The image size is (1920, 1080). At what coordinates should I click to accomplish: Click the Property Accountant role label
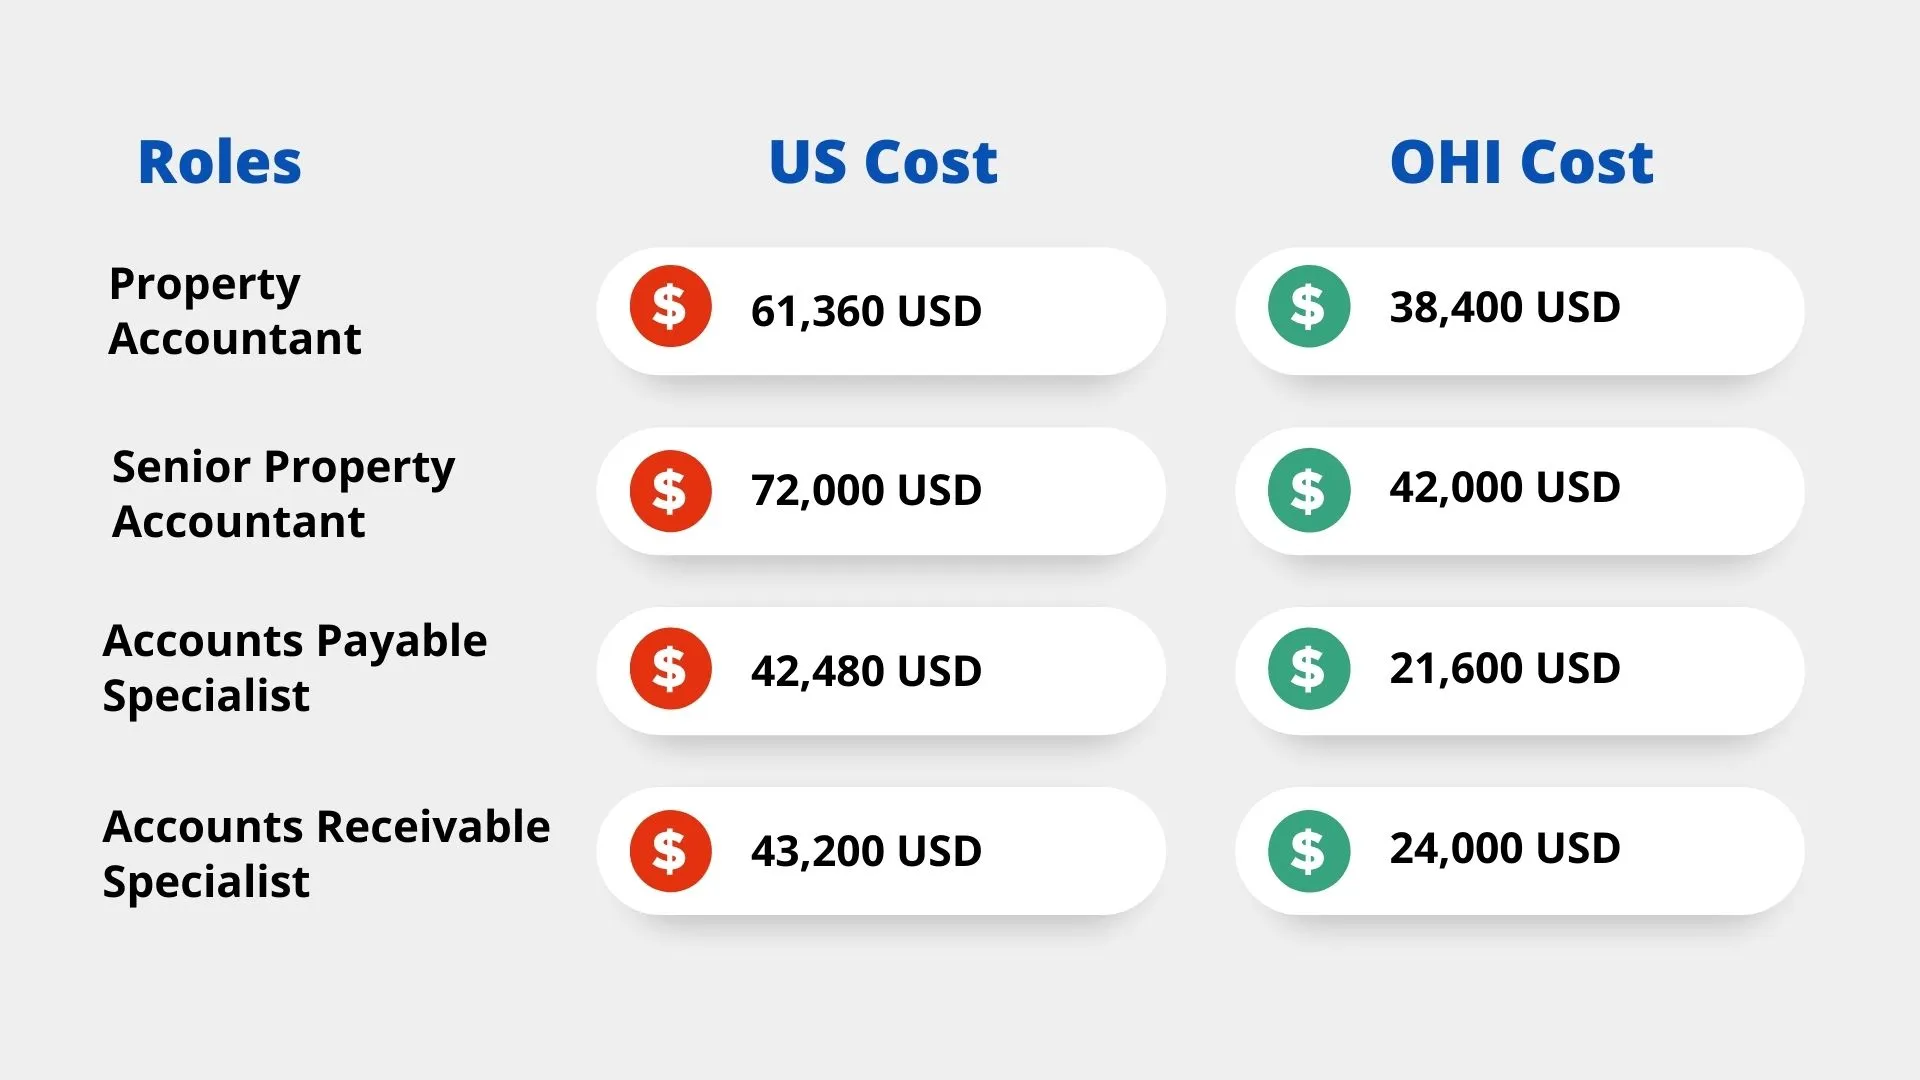tap(235, 311)
